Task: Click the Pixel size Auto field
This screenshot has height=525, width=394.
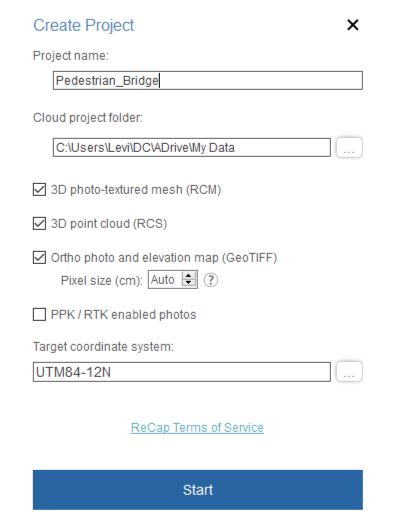Action: point(165,280)
